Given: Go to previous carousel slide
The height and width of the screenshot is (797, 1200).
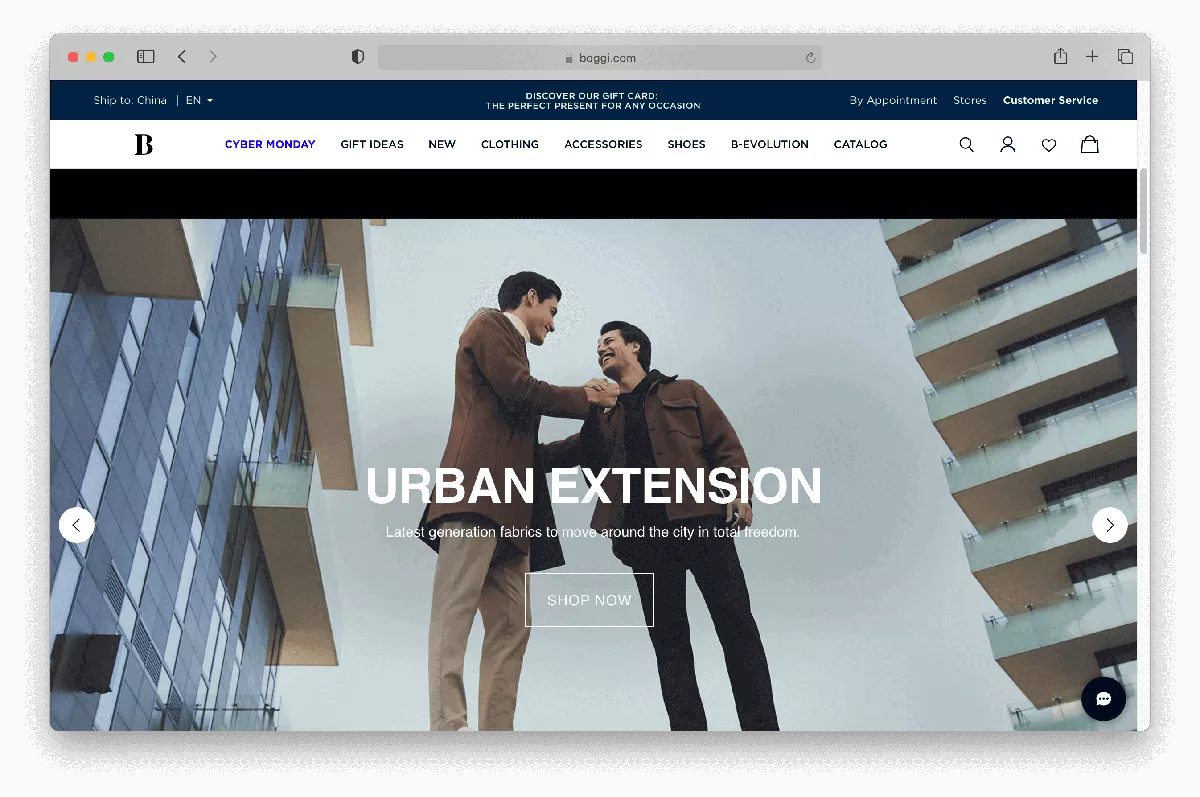Looking at the screenshot, I should point(77,525).
